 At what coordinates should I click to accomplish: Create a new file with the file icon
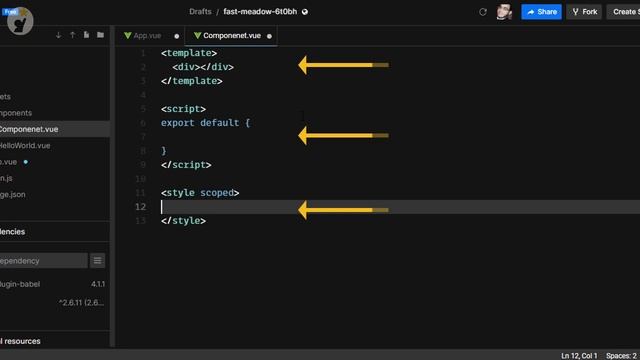(x=87, y=35)
